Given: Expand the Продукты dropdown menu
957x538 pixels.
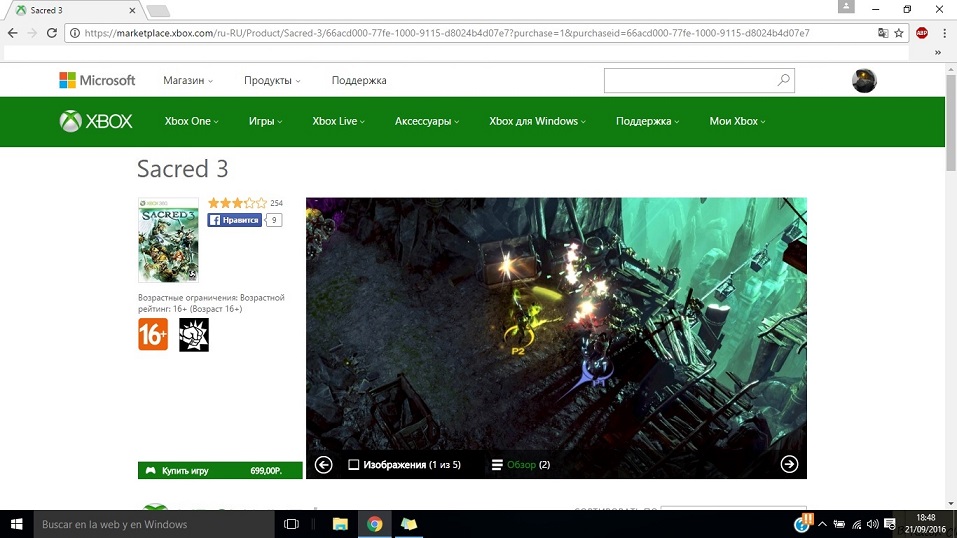Looking at the screenshot, I should tap(272, 80).
